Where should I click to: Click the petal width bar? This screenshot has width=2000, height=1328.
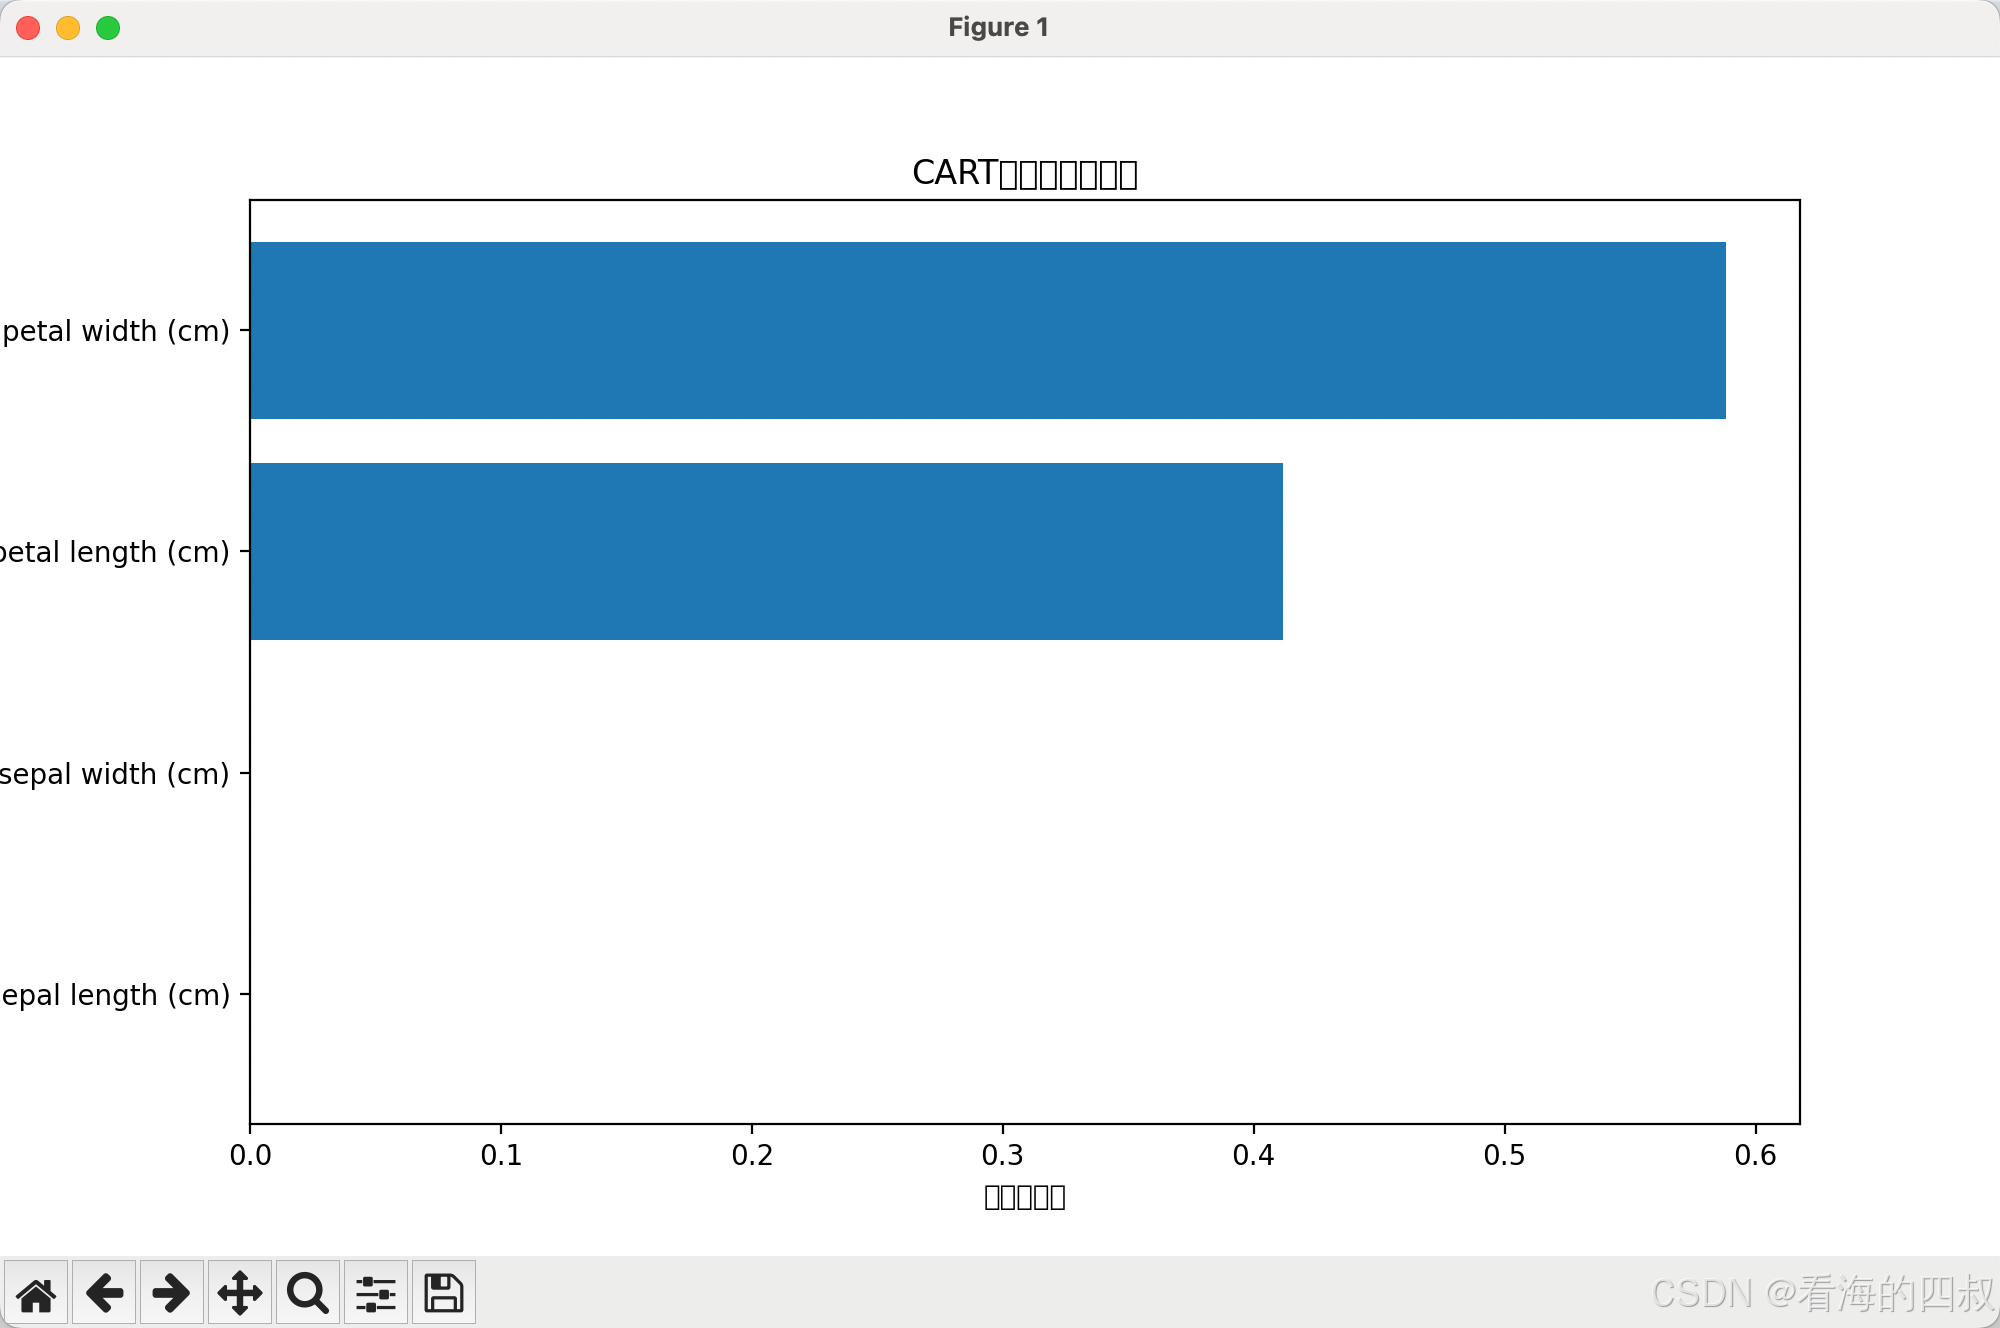click(x=987, y=330)
